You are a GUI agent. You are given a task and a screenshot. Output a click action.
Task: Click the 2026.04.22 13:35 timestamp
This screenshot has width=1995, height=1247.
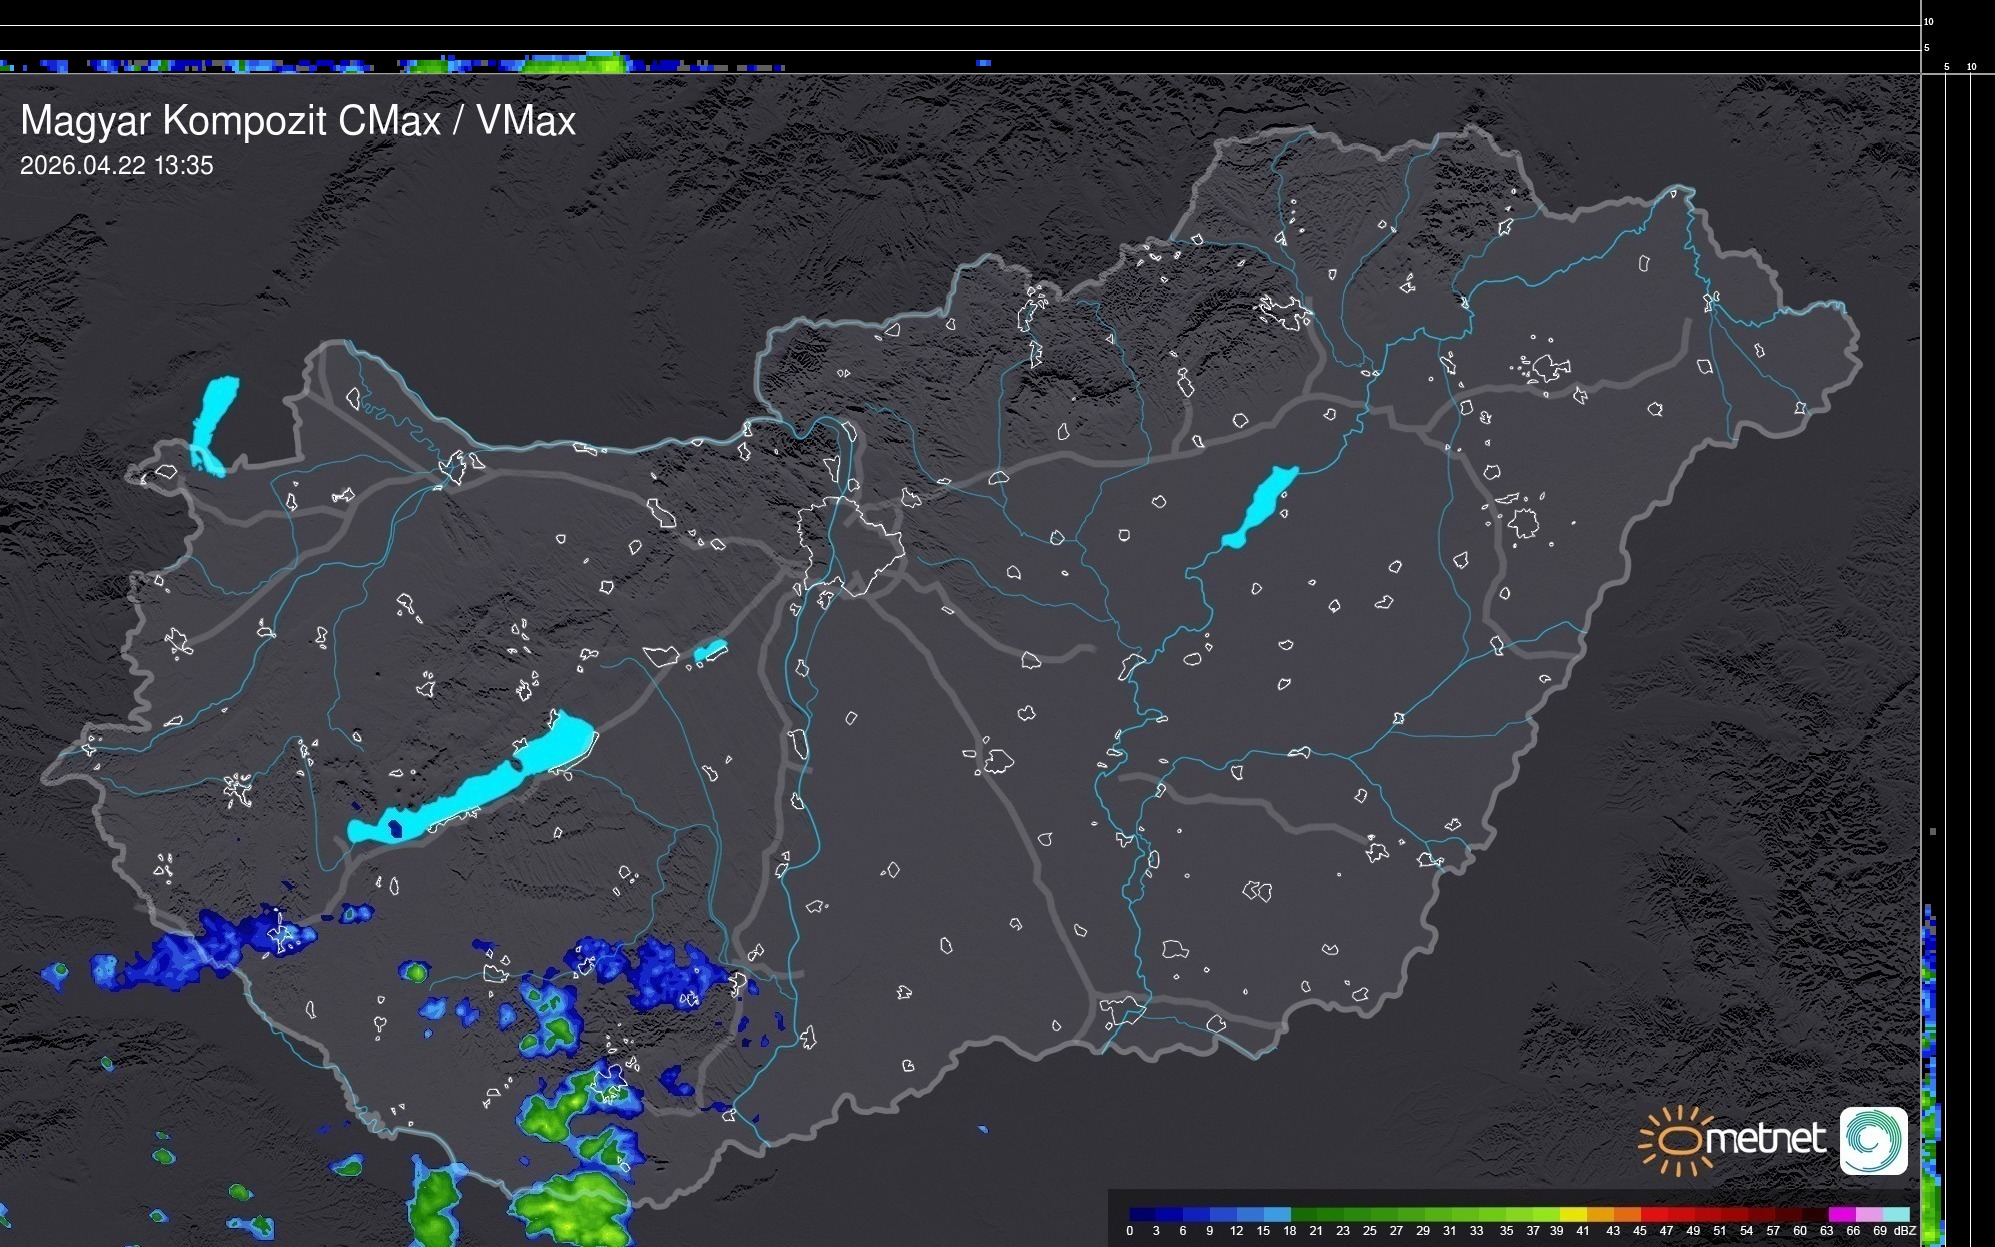(117, 166)
